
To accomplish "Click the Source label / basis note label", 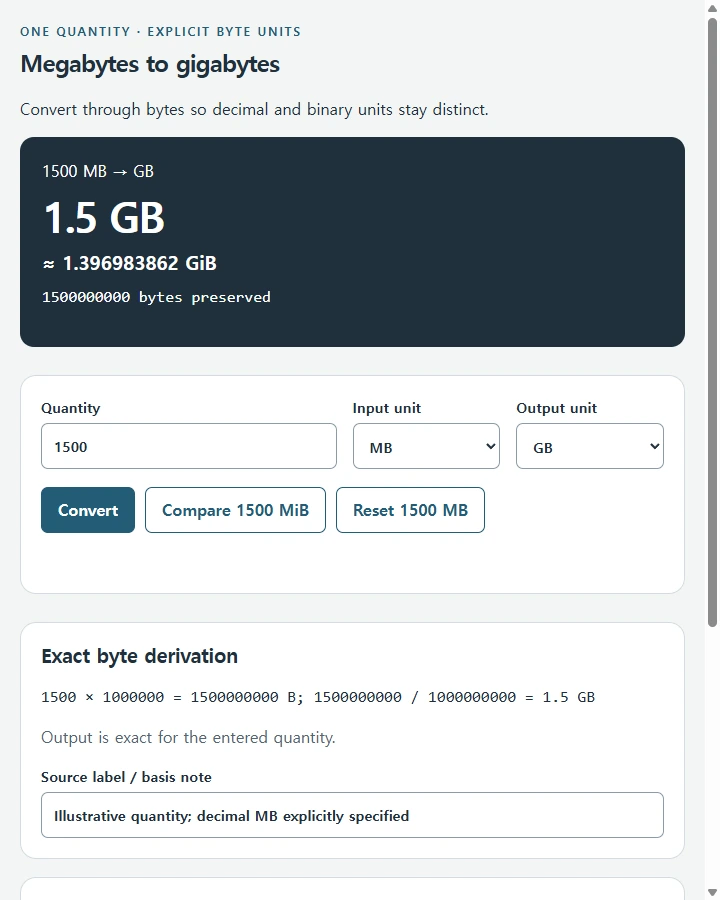I will pos(126,777).
